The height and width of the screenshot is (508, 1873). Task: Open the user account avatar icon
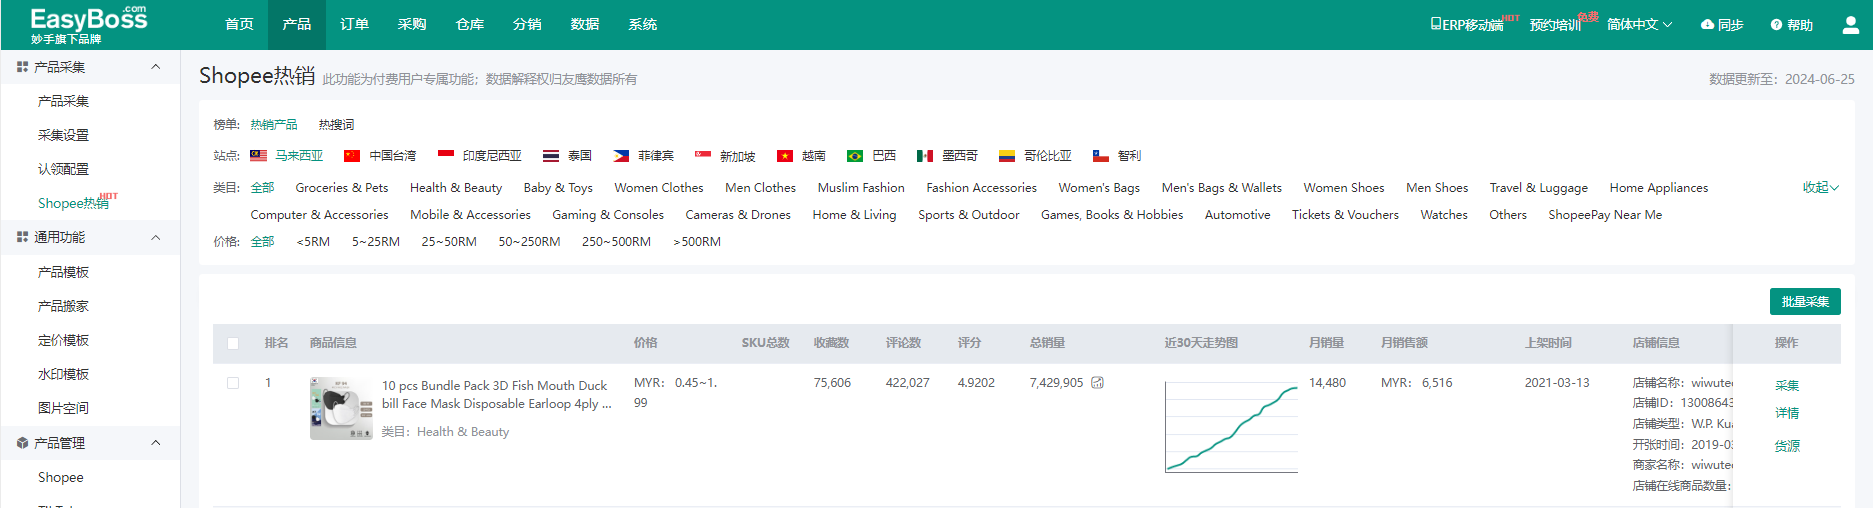click(1851, 25)
